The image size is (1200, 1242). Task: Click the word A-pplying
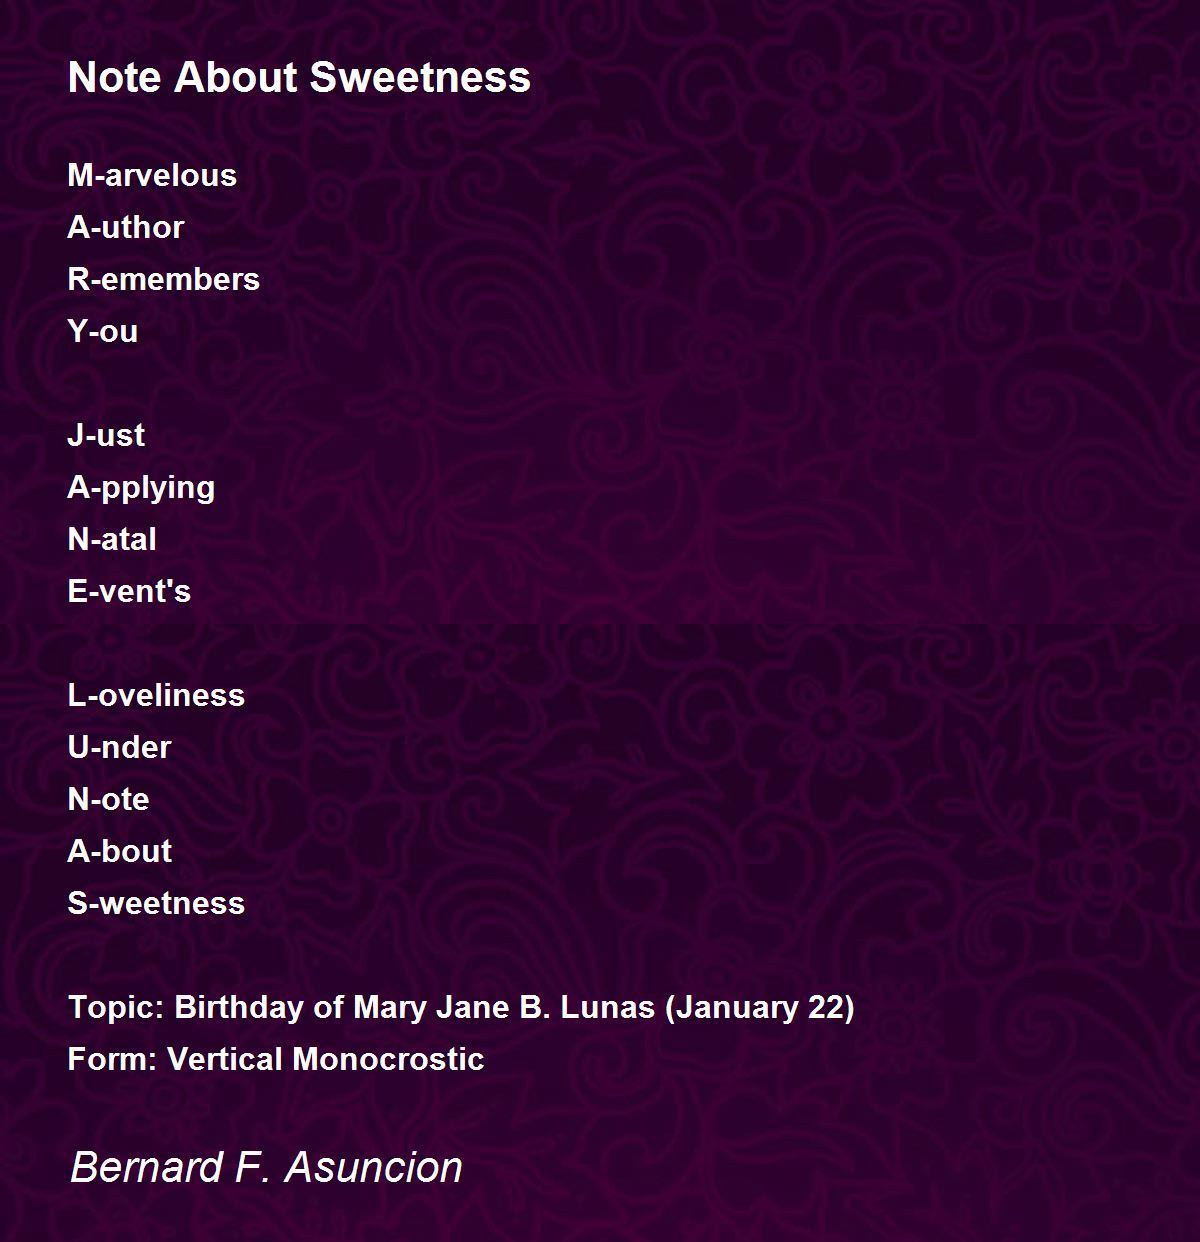click(x=141, y=488)
